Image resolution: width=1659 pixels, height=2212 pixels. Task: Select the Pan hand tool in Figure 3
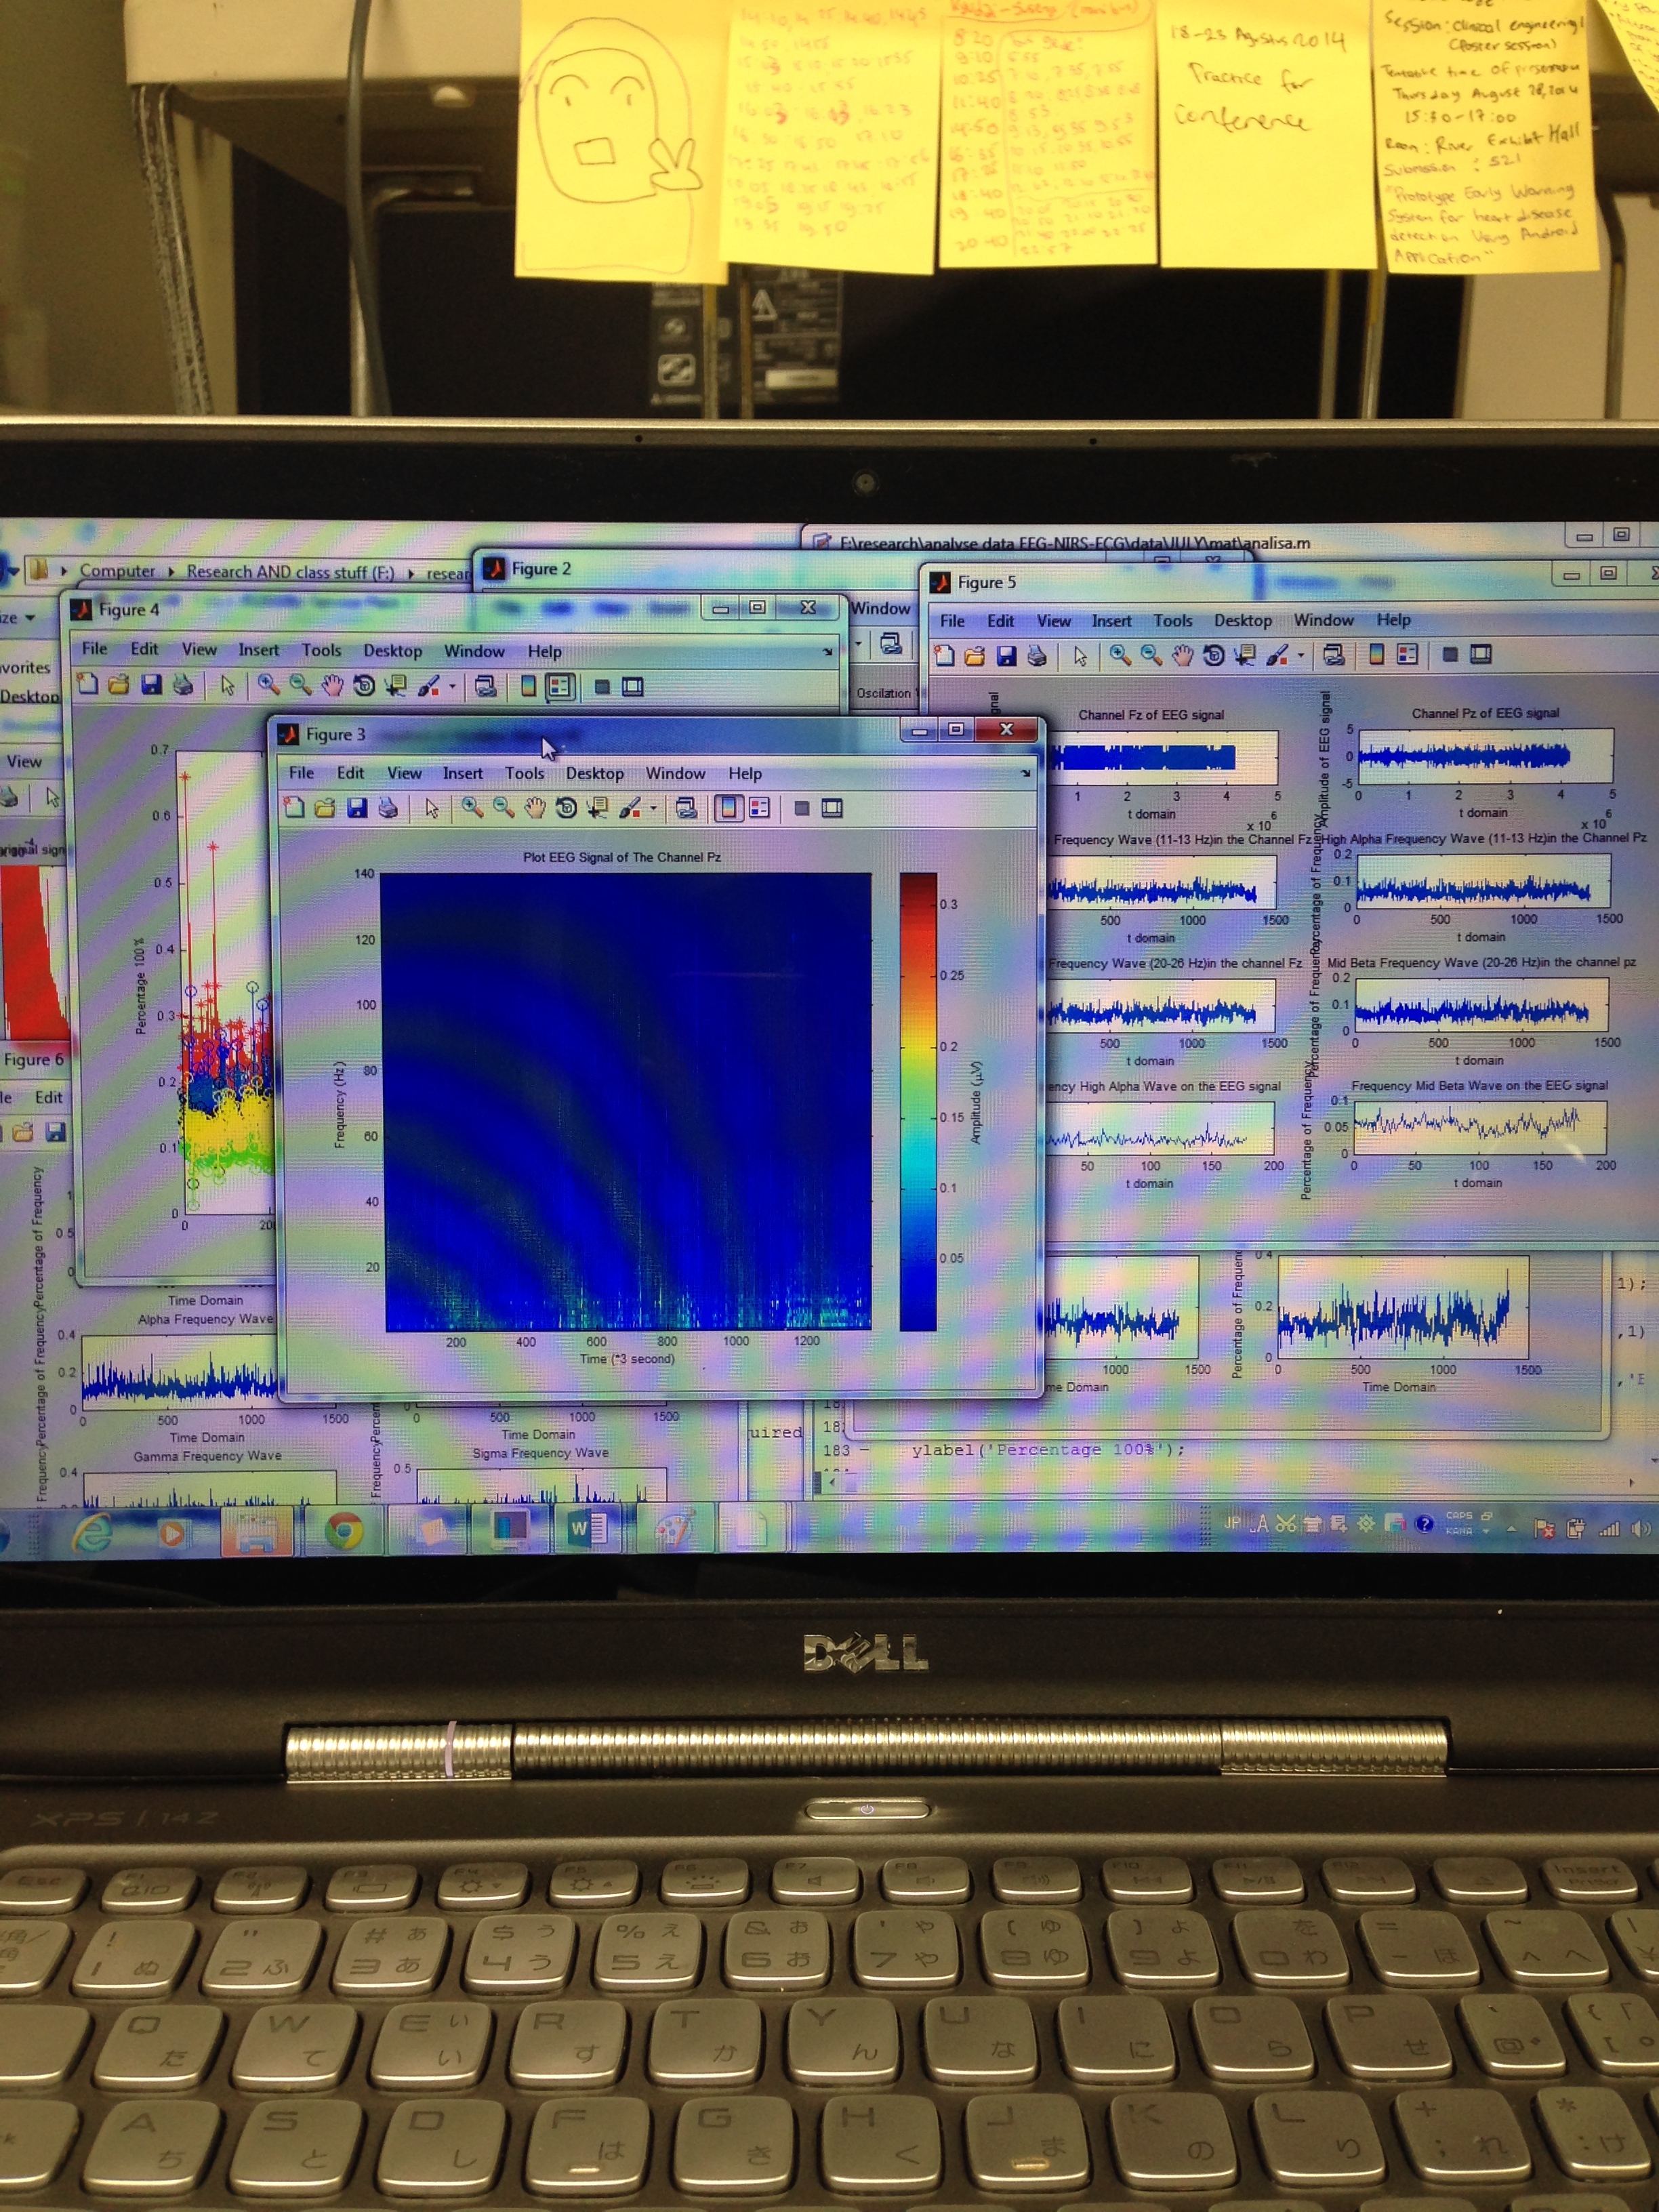click(x=535, y=808)
